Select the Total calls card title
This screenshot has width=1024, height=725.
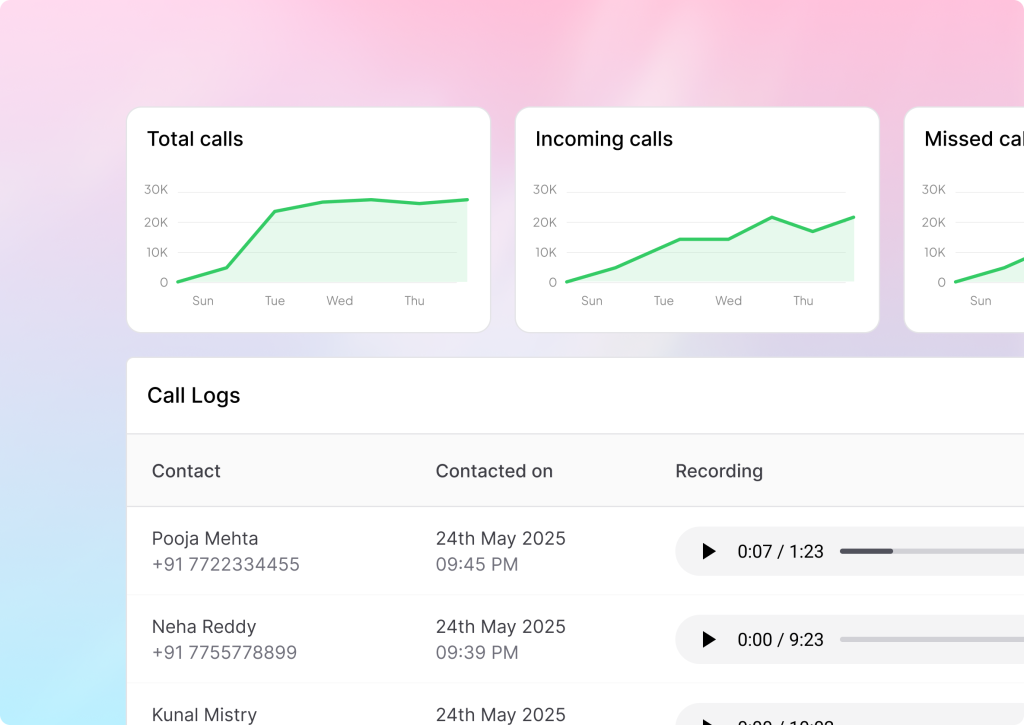coord(195,139)
